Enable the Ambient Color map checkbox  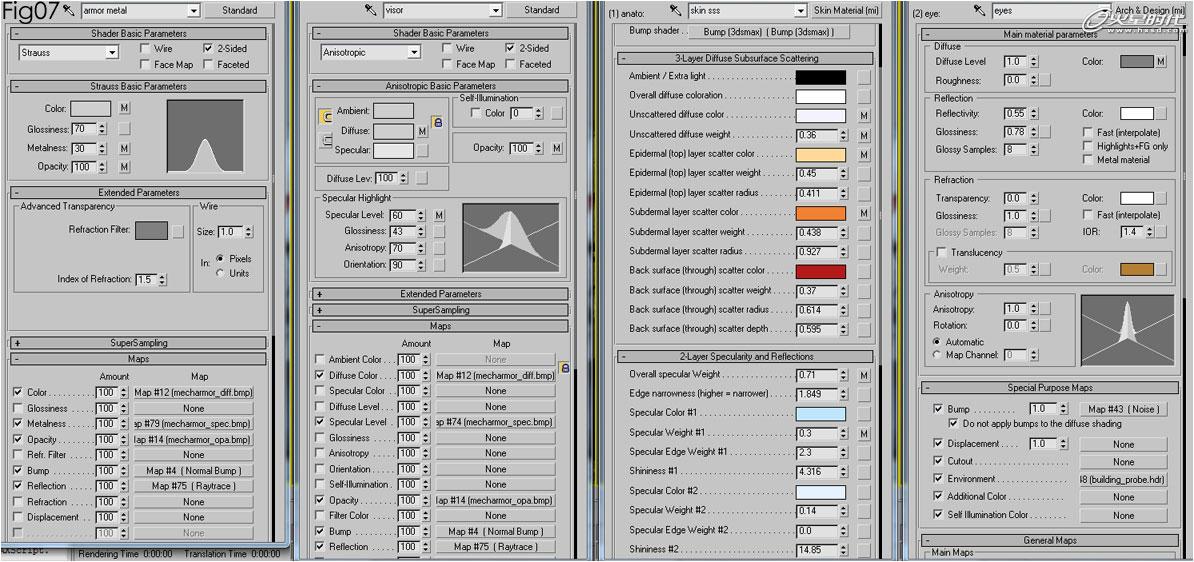click(x=320, y=359)
